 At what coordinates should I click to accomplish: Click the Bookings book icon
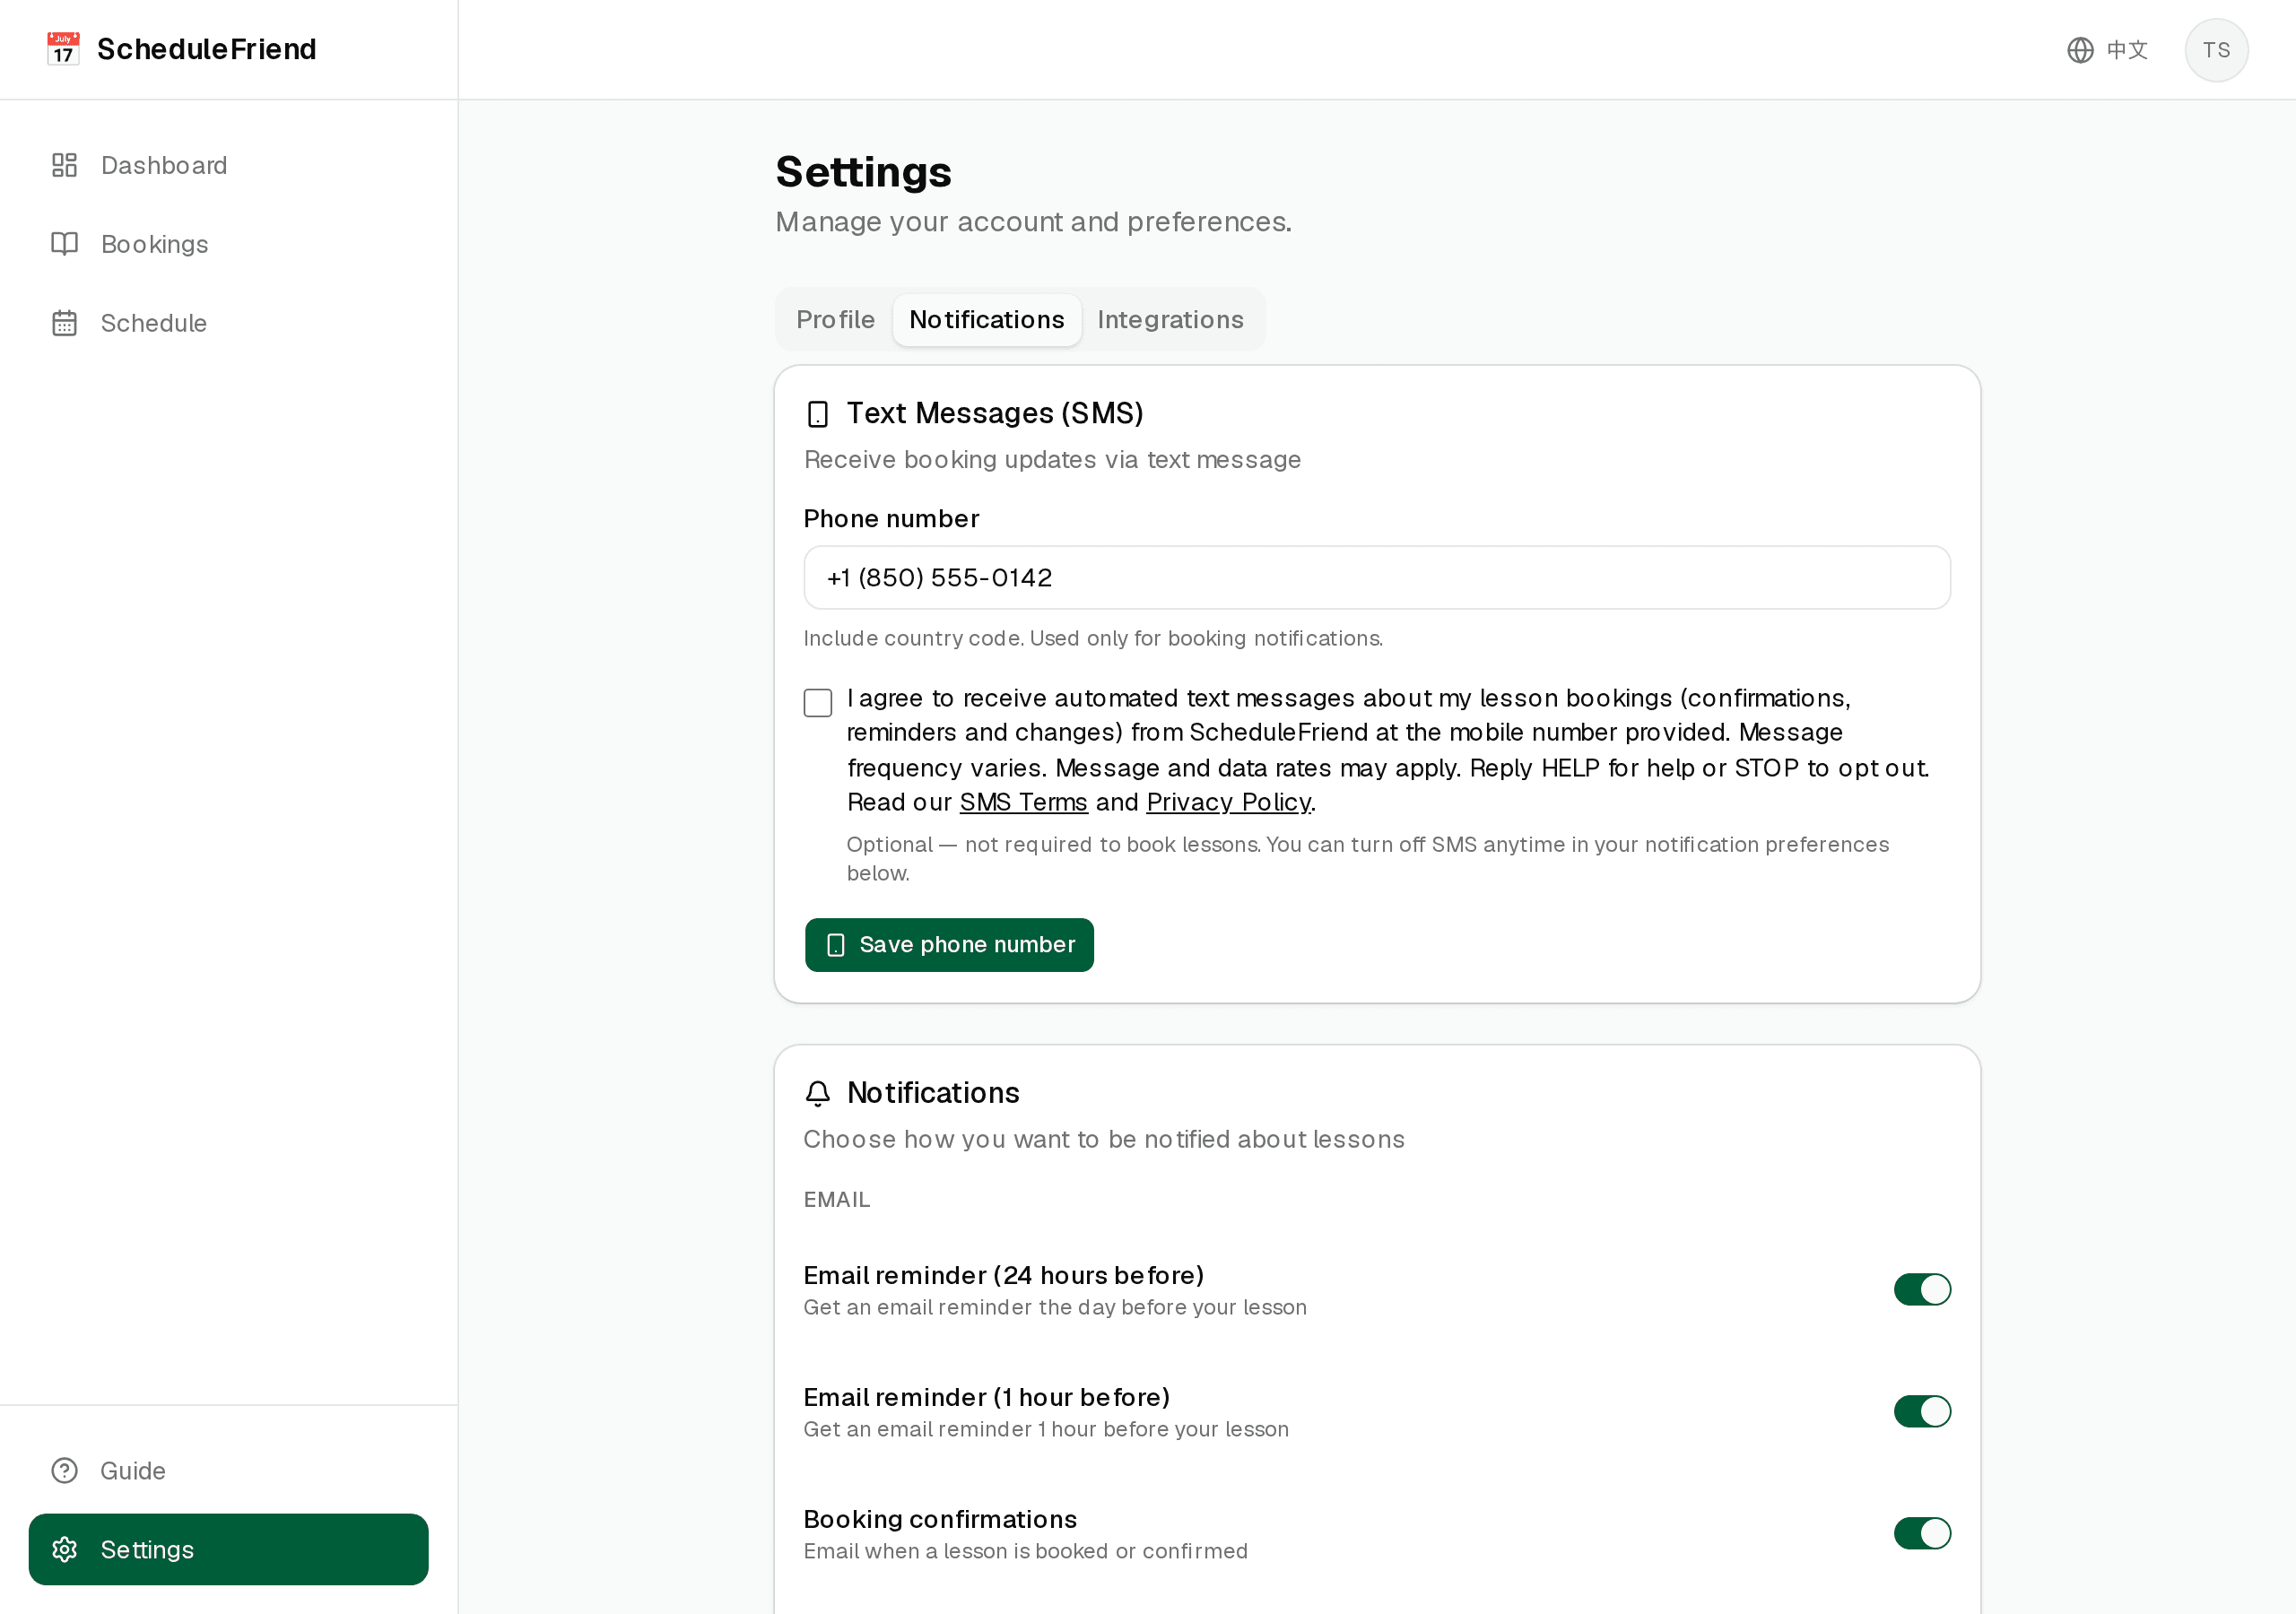(64, 244)
